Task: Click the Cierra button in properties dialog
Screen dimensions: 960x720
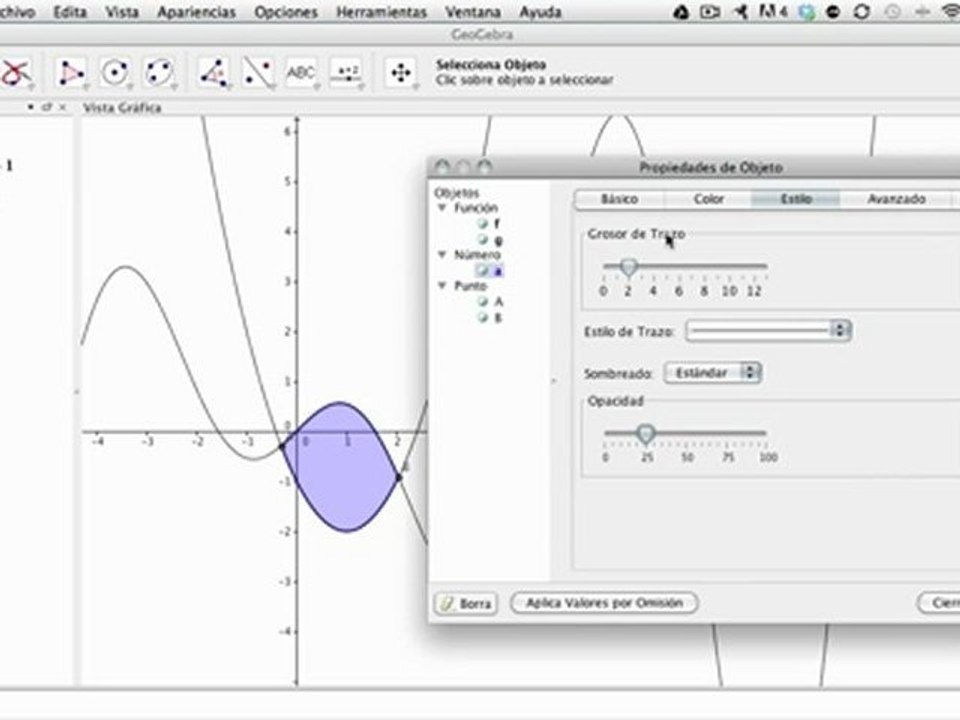Action: click(939, 603)
